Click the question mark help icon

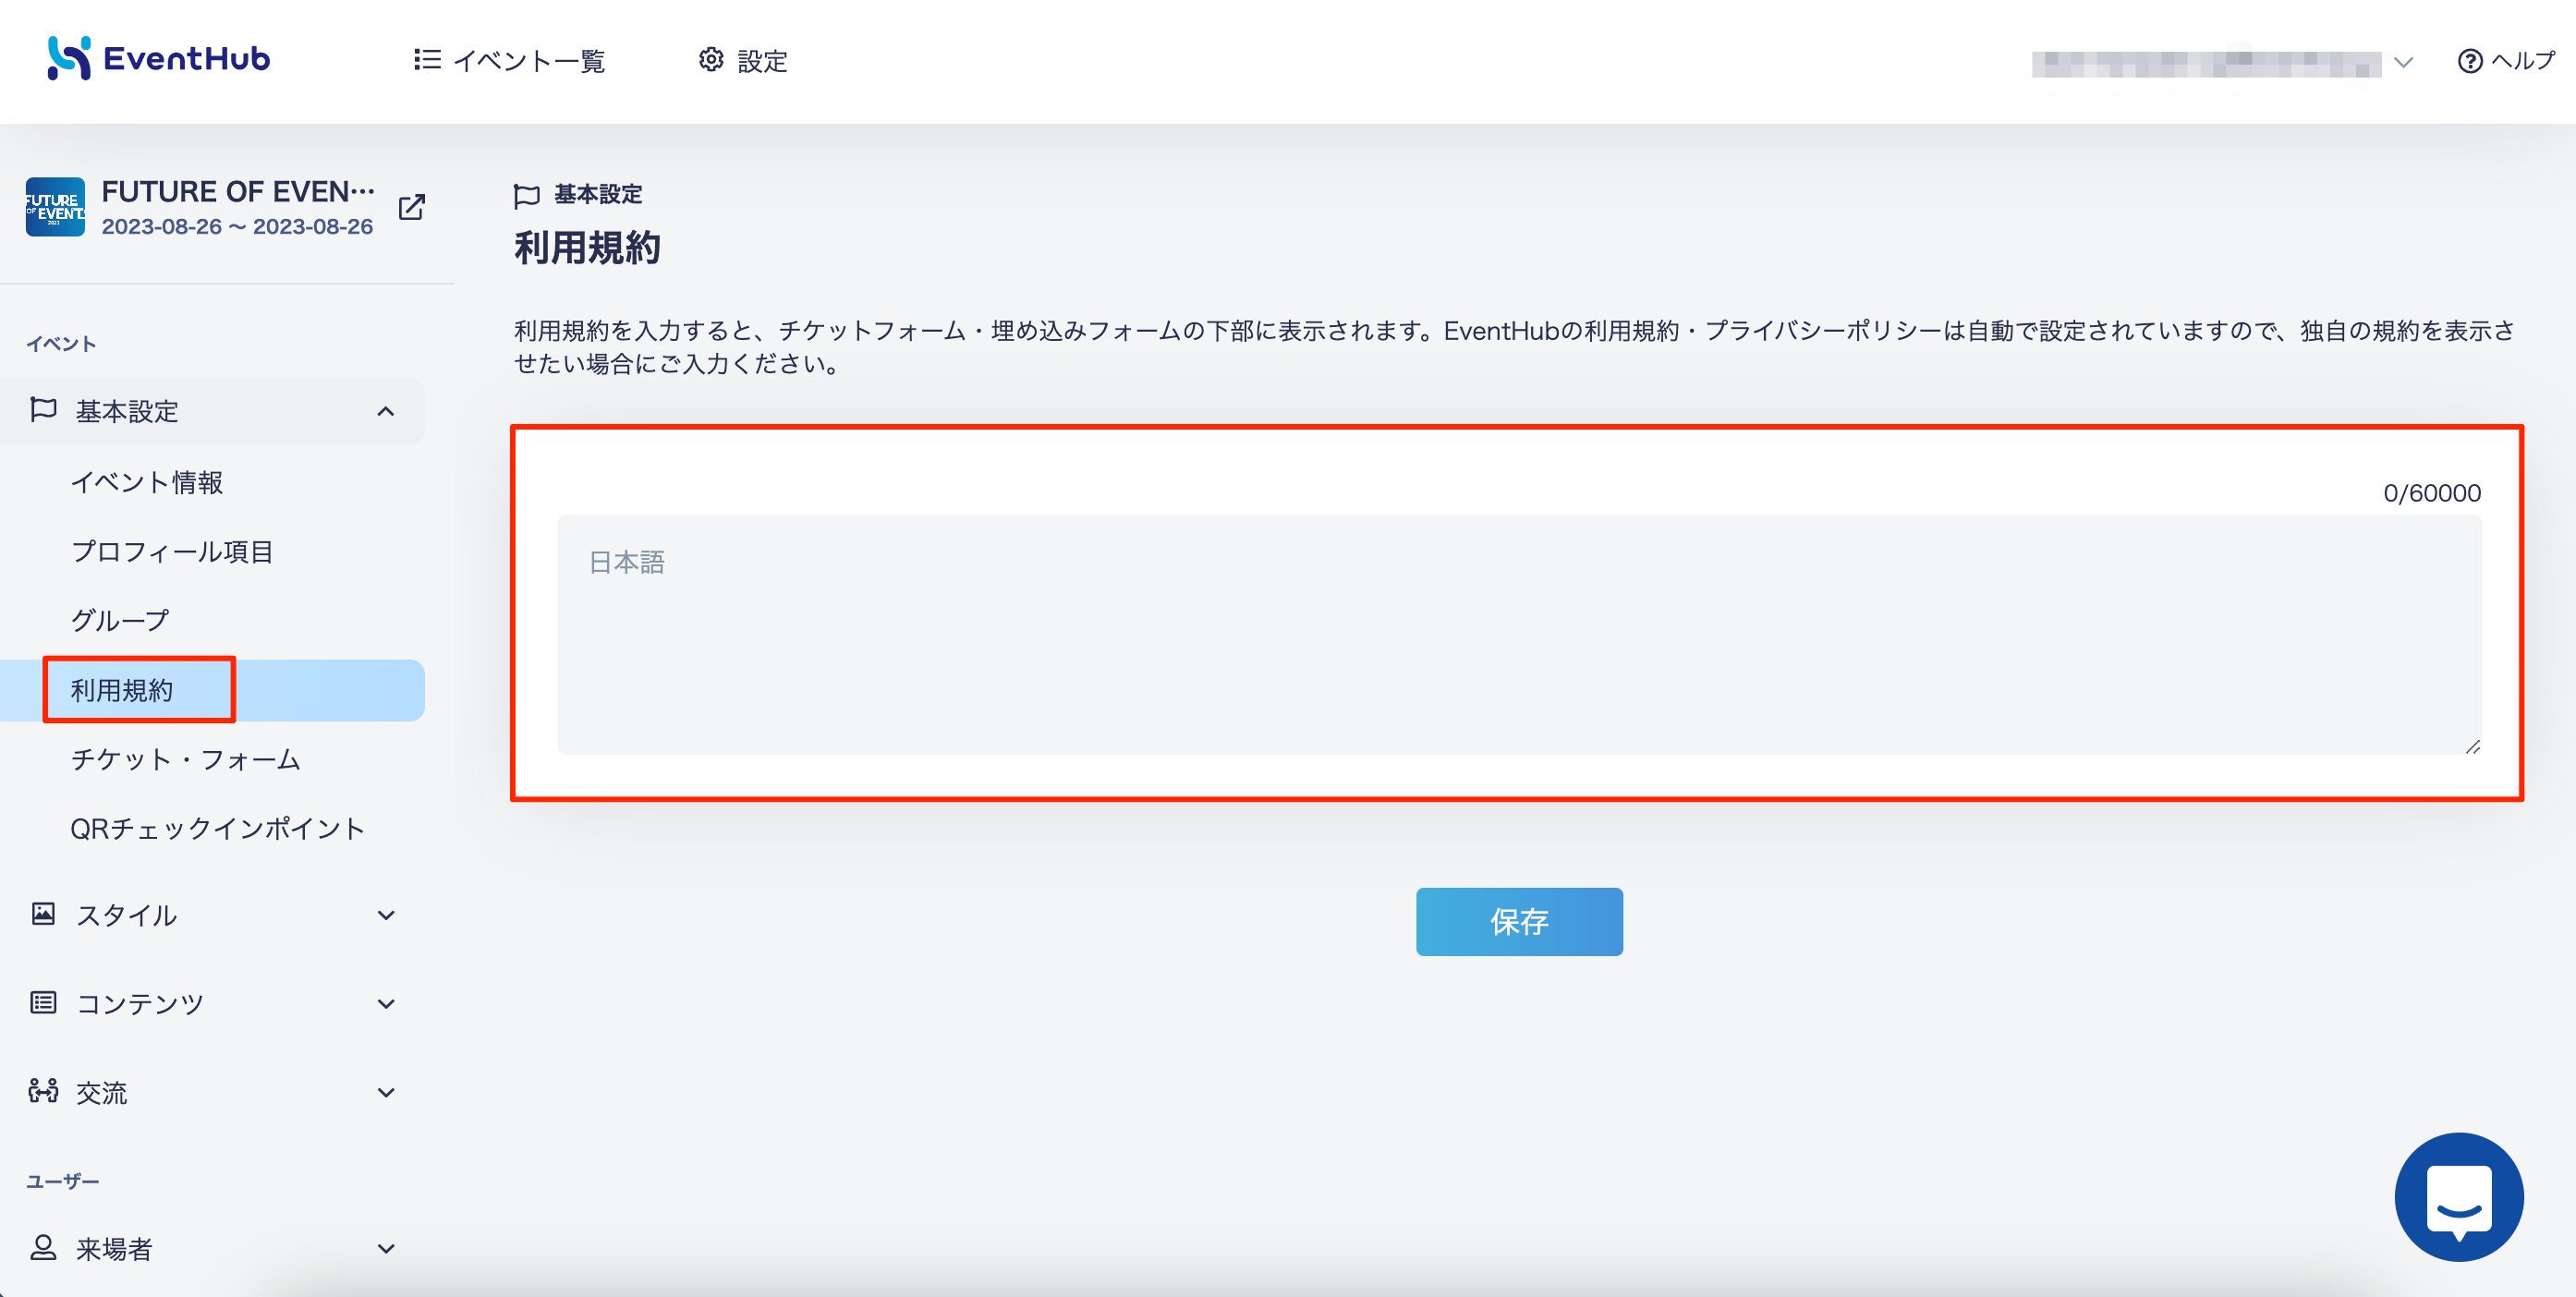pos(2469,61)
